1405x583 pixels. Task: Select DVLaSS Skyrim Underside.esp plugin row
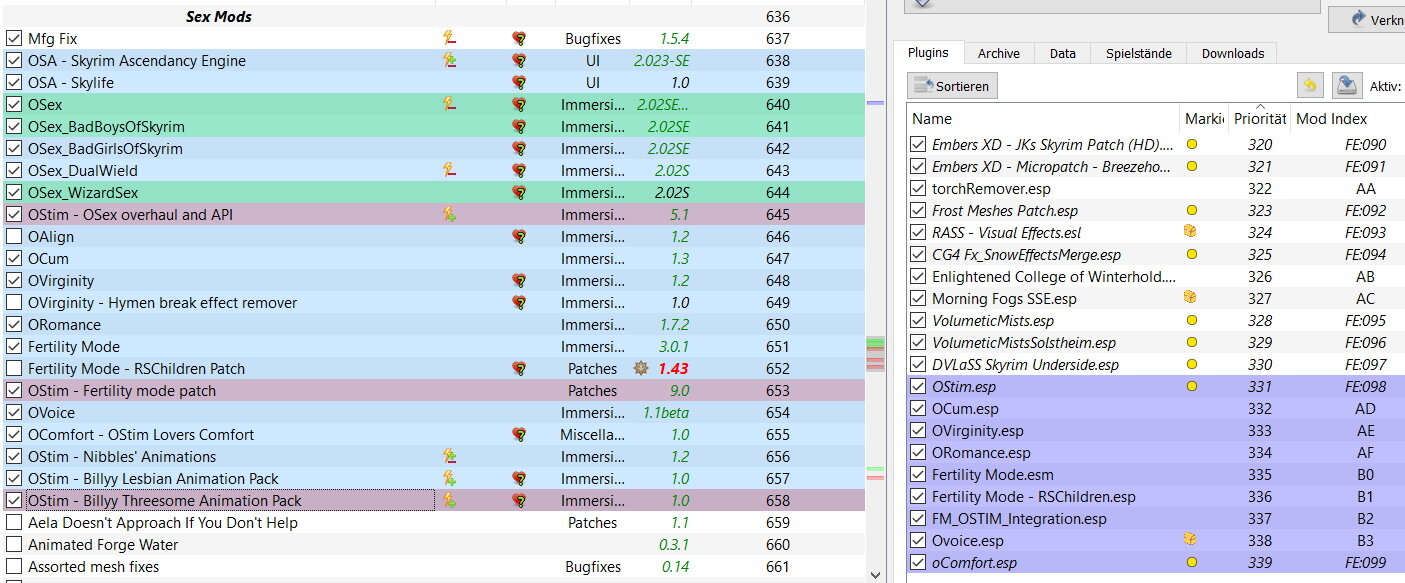(1155, 365)
